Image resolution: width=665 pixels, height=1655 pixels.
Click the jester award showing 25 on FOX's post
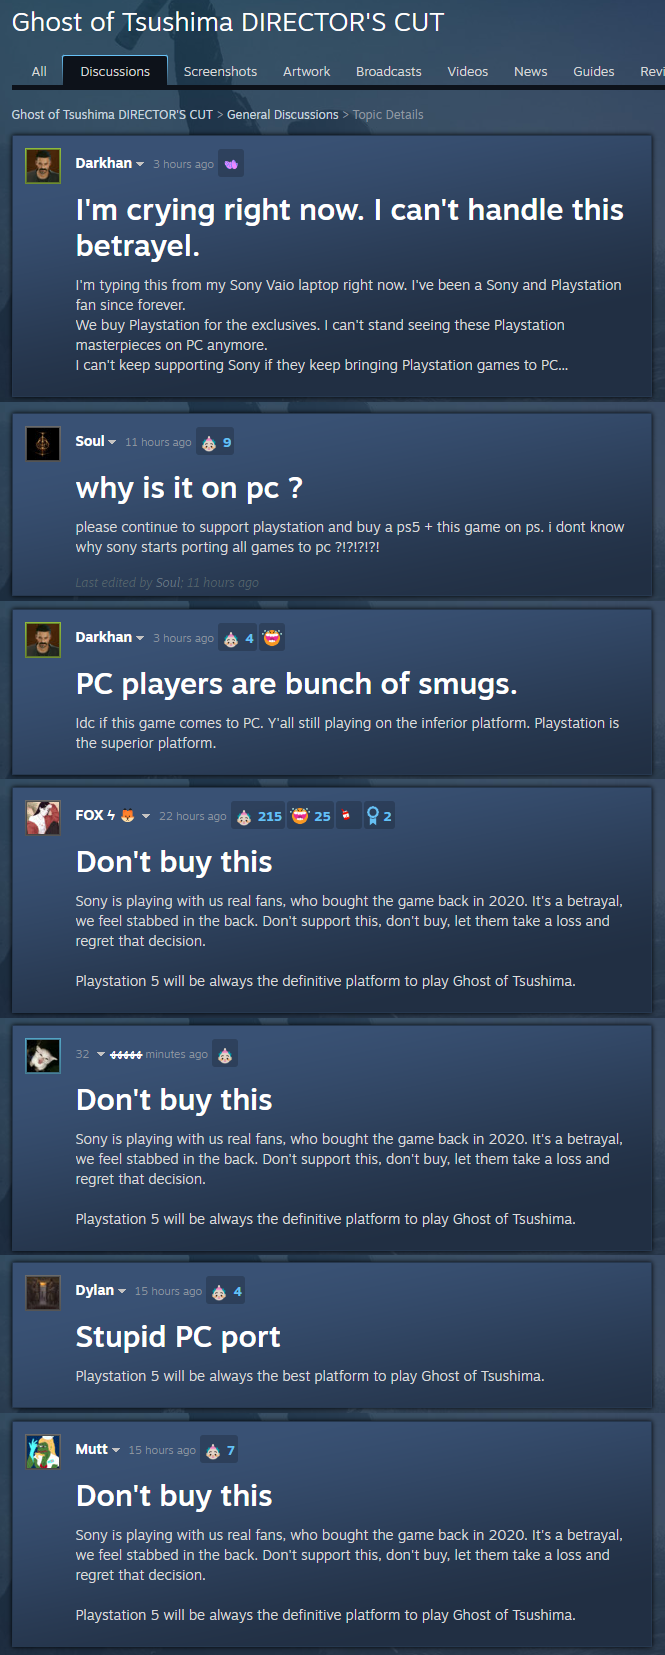coord(311,816)
